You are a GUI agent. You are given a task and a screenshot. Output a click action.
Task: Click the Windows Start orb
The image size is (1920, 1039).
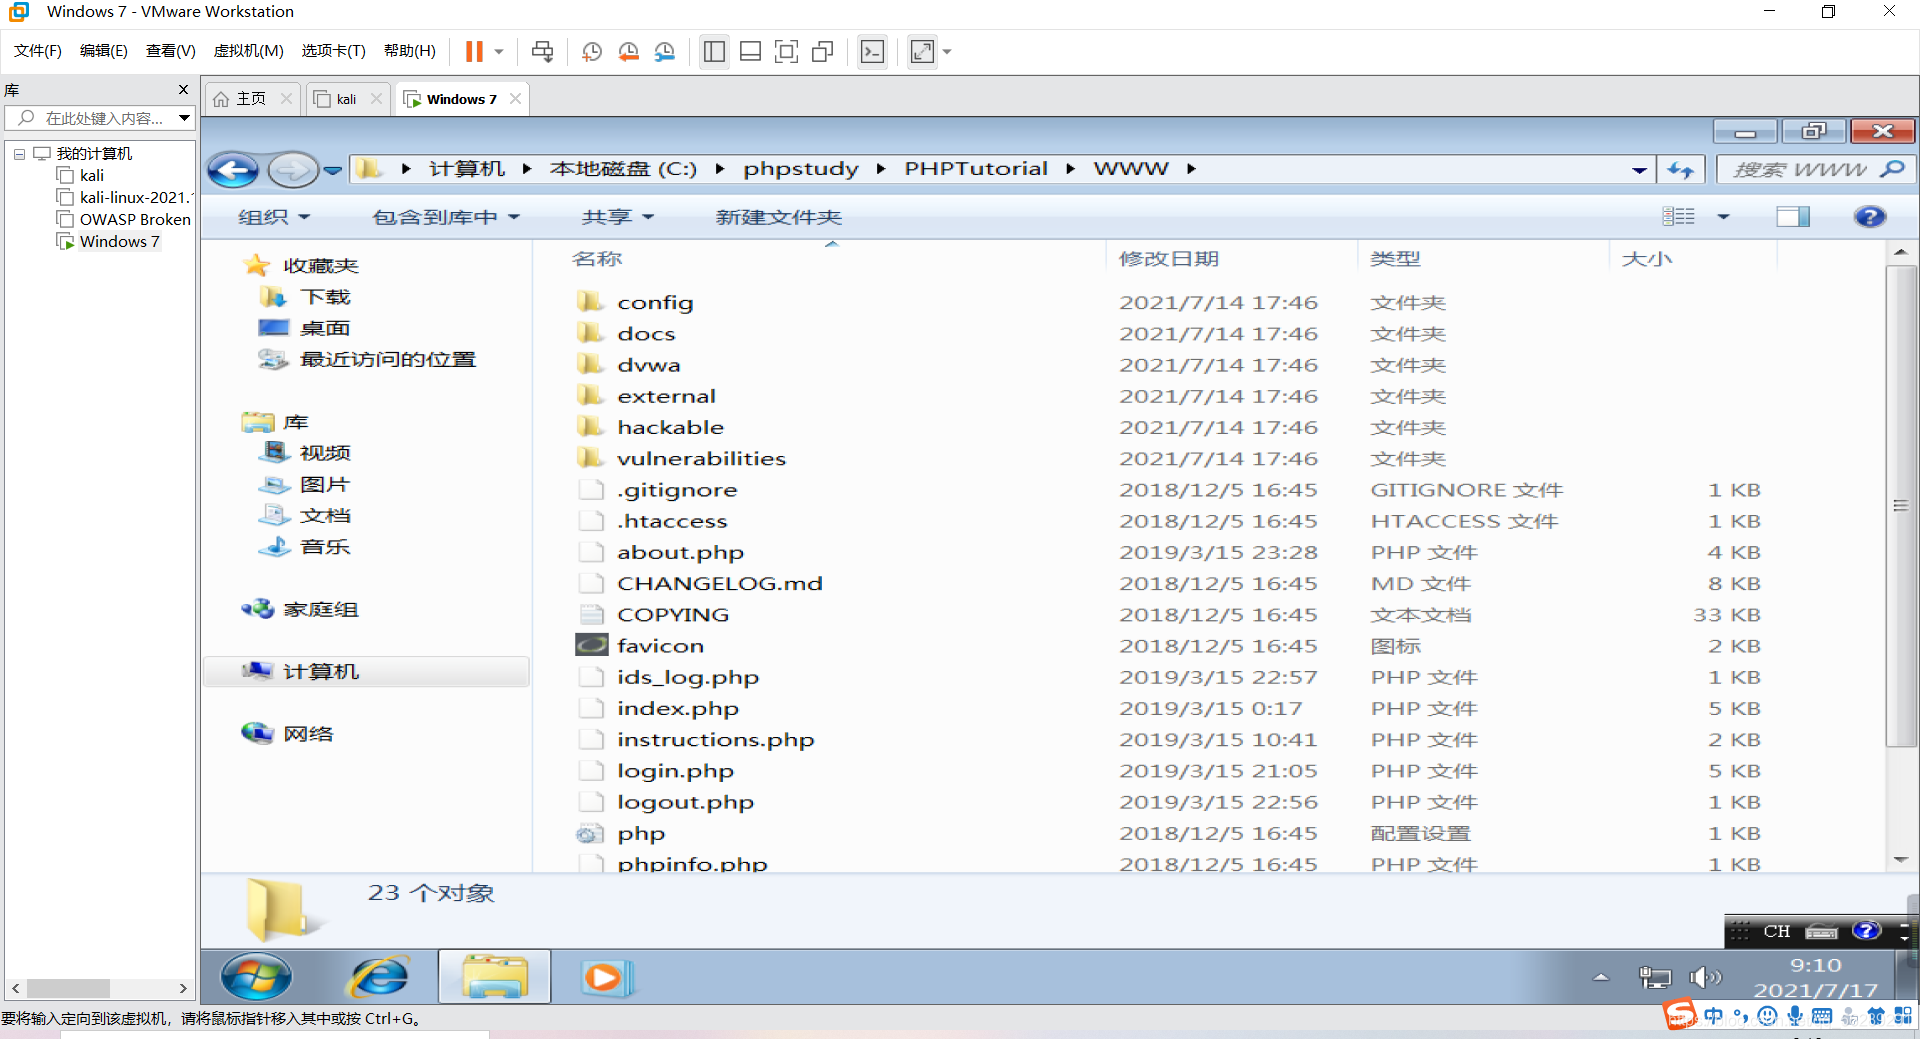tap(256, 977)
